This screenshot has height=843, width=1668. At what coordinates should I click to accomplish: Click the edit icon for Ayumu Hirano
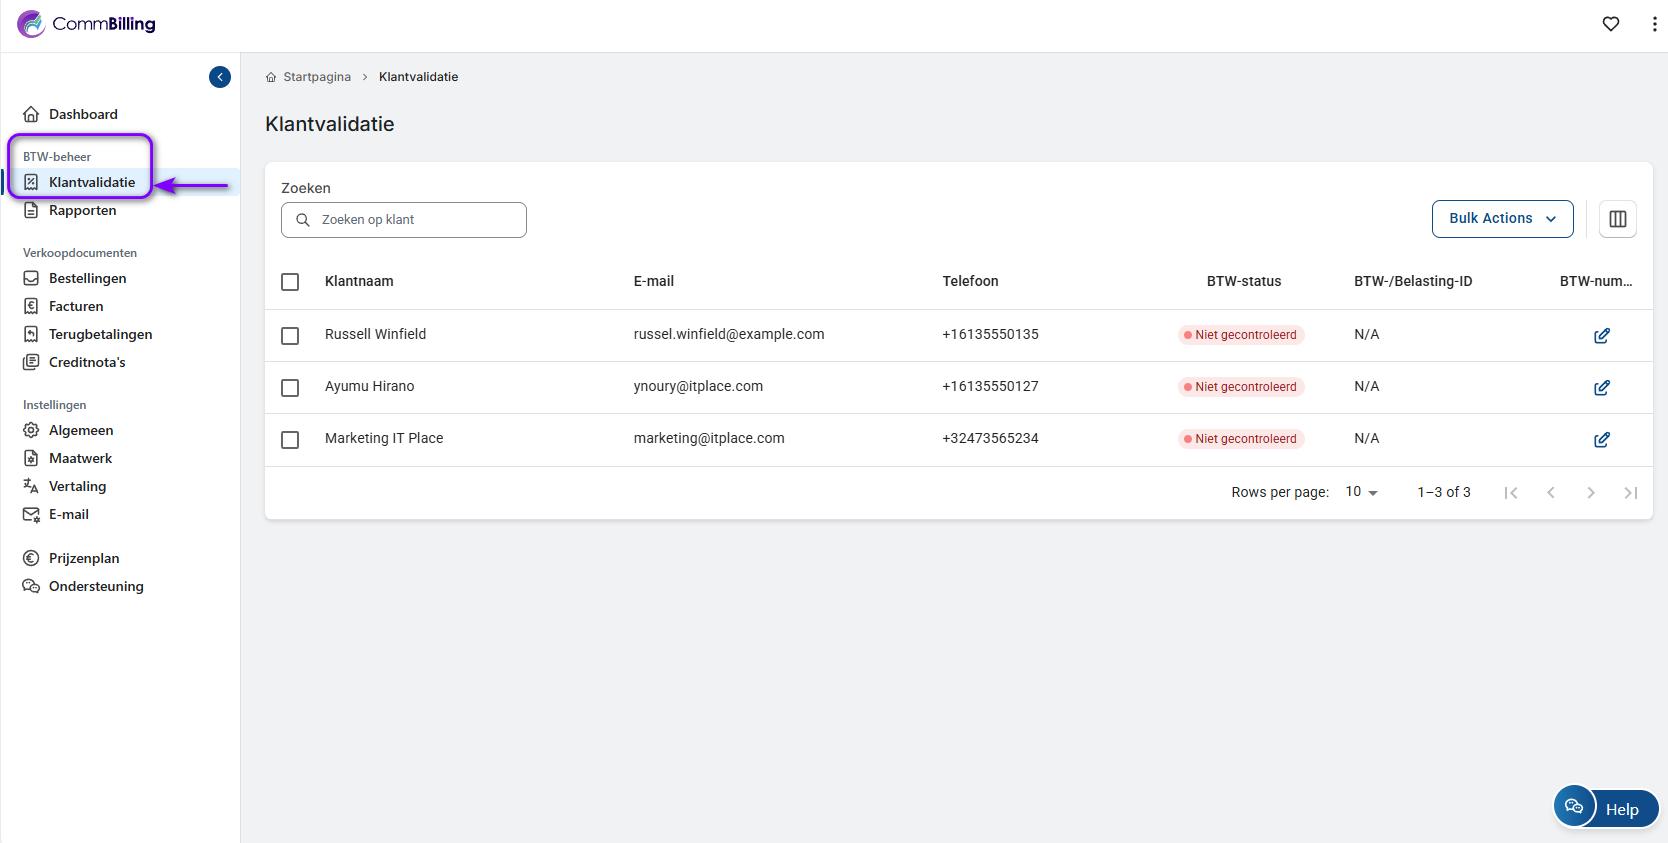click(1601, 388)
